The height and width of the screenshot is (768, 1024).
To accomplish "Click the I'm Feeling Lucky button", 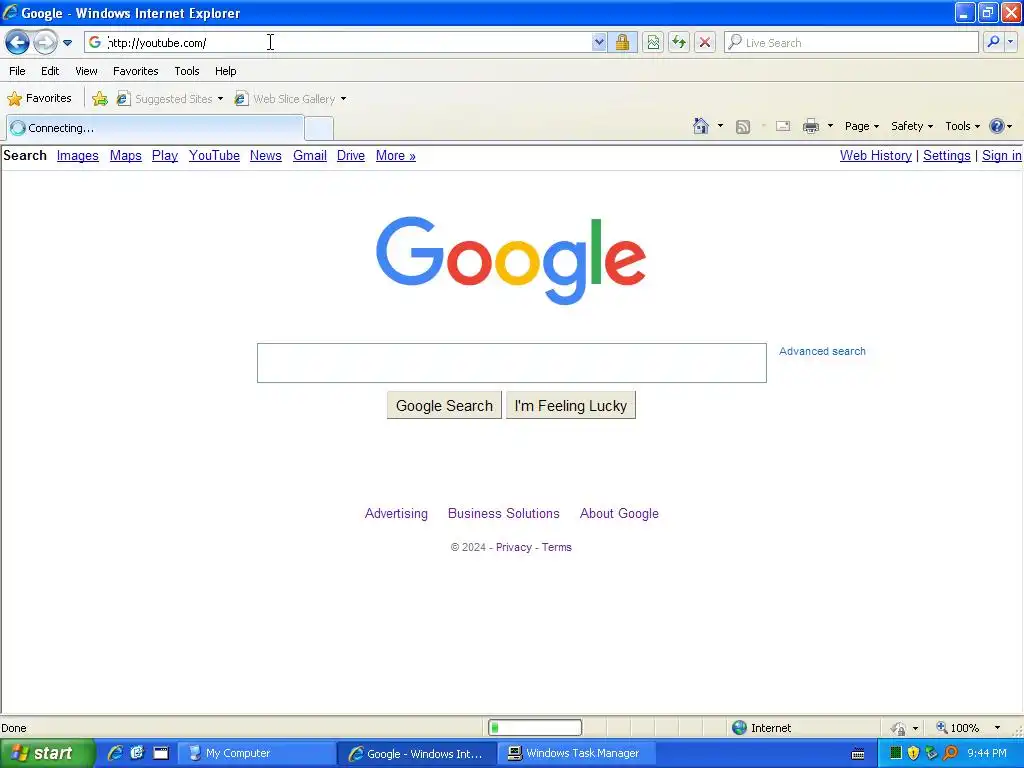I will pyautogui.click(x=571, y=406).
